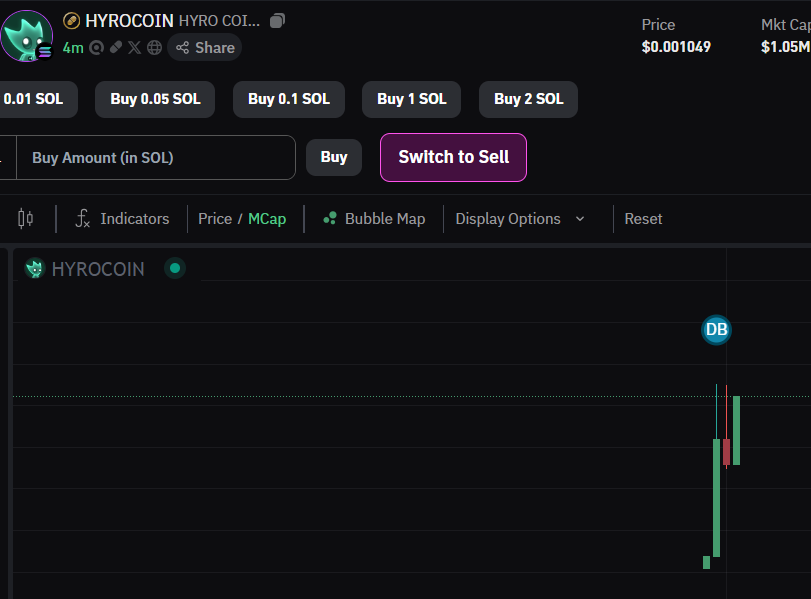Screen dimensions: 811x599
Task: Click the Solana chain badge on avatar
Action: pos(45,51)
